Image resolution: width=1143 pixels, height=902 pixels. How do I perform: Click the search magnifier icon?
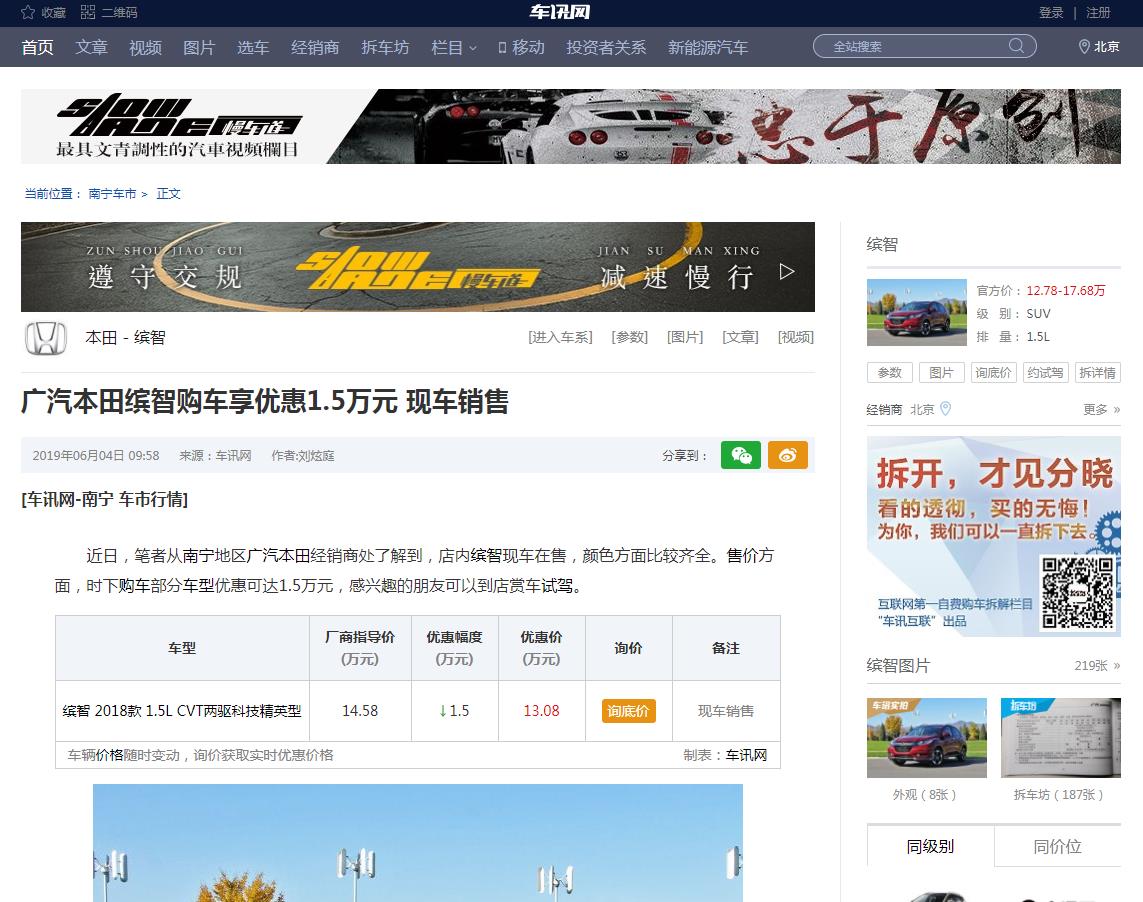click(x=1016, y=46)
